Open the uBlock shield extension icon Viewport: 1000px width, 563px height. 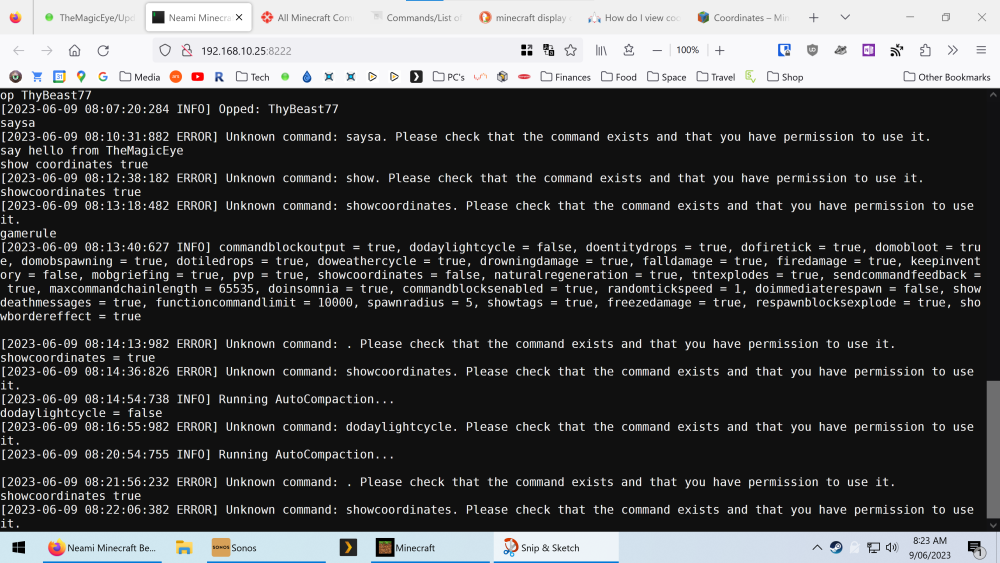pos(812,50)
